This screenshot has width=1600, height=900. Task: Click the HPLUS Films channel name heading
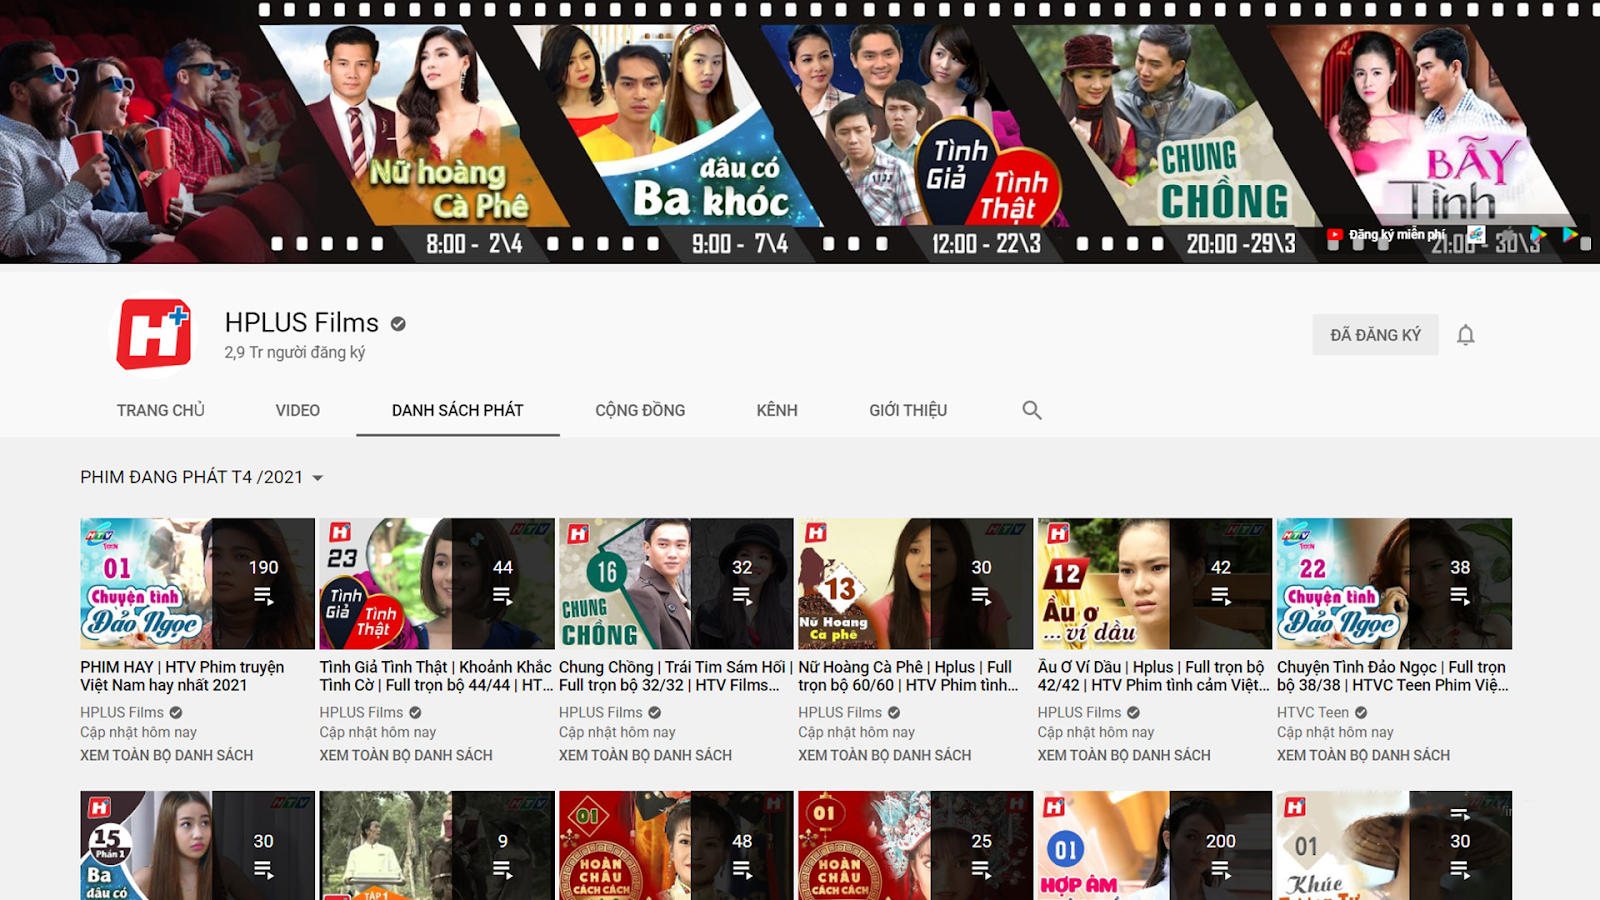[x=301, y=322]
